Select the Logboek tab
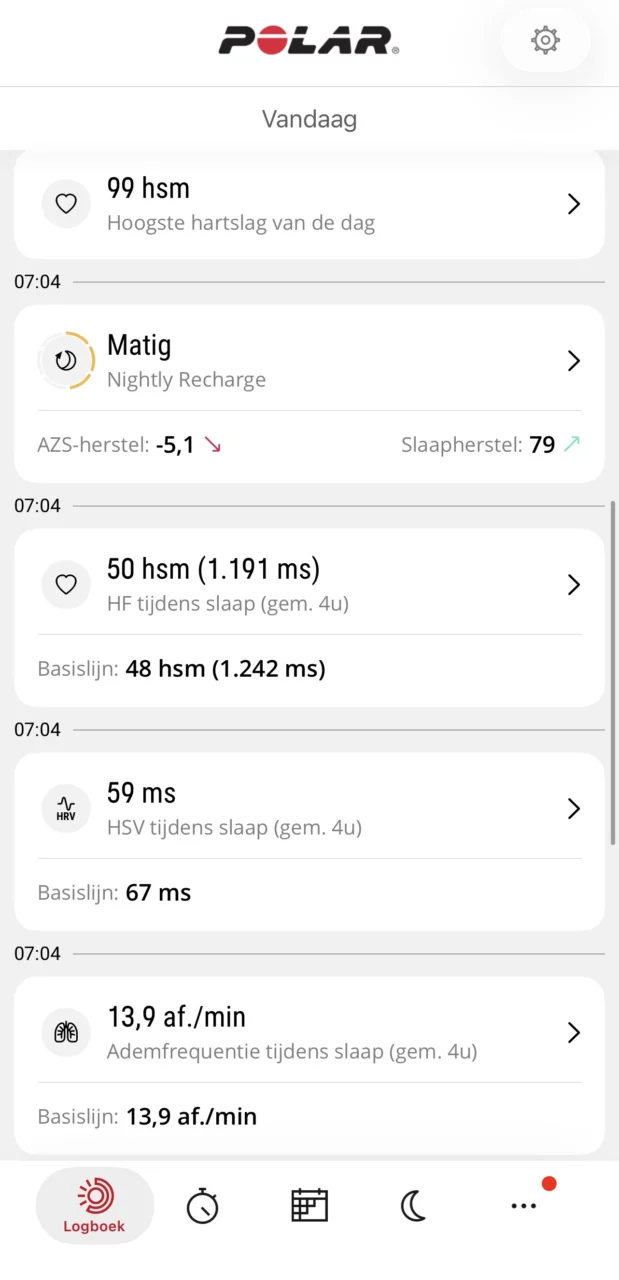 point(95,1205)
